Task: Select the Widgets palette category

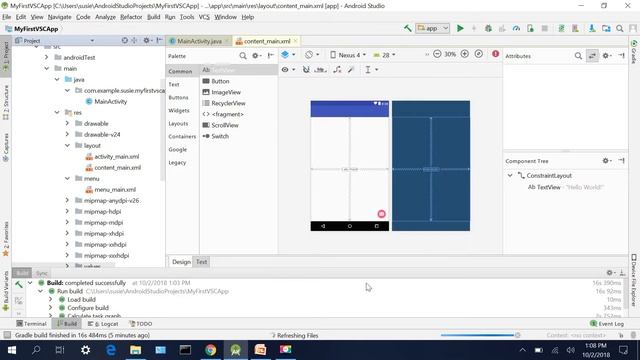Action: 179,110
